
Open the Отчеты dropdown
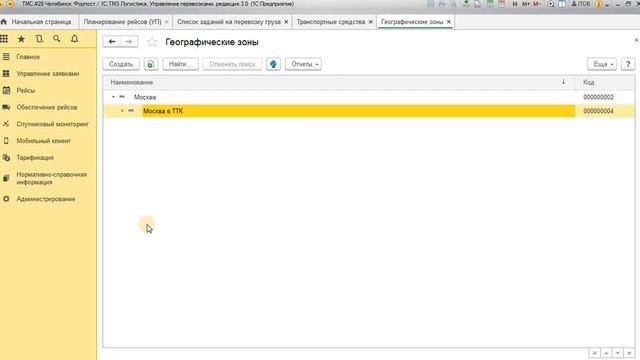(x=303, y=64)
